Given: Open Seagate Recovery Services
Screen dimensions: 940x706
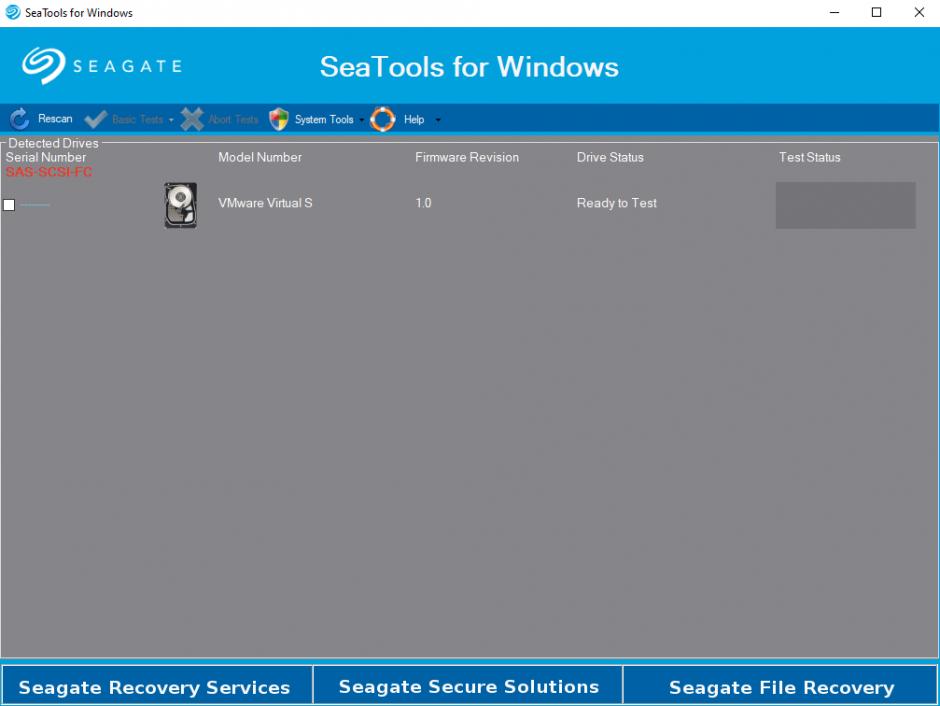Looking at the screenshot, I should pyautogui.click(x=156, y=685).
